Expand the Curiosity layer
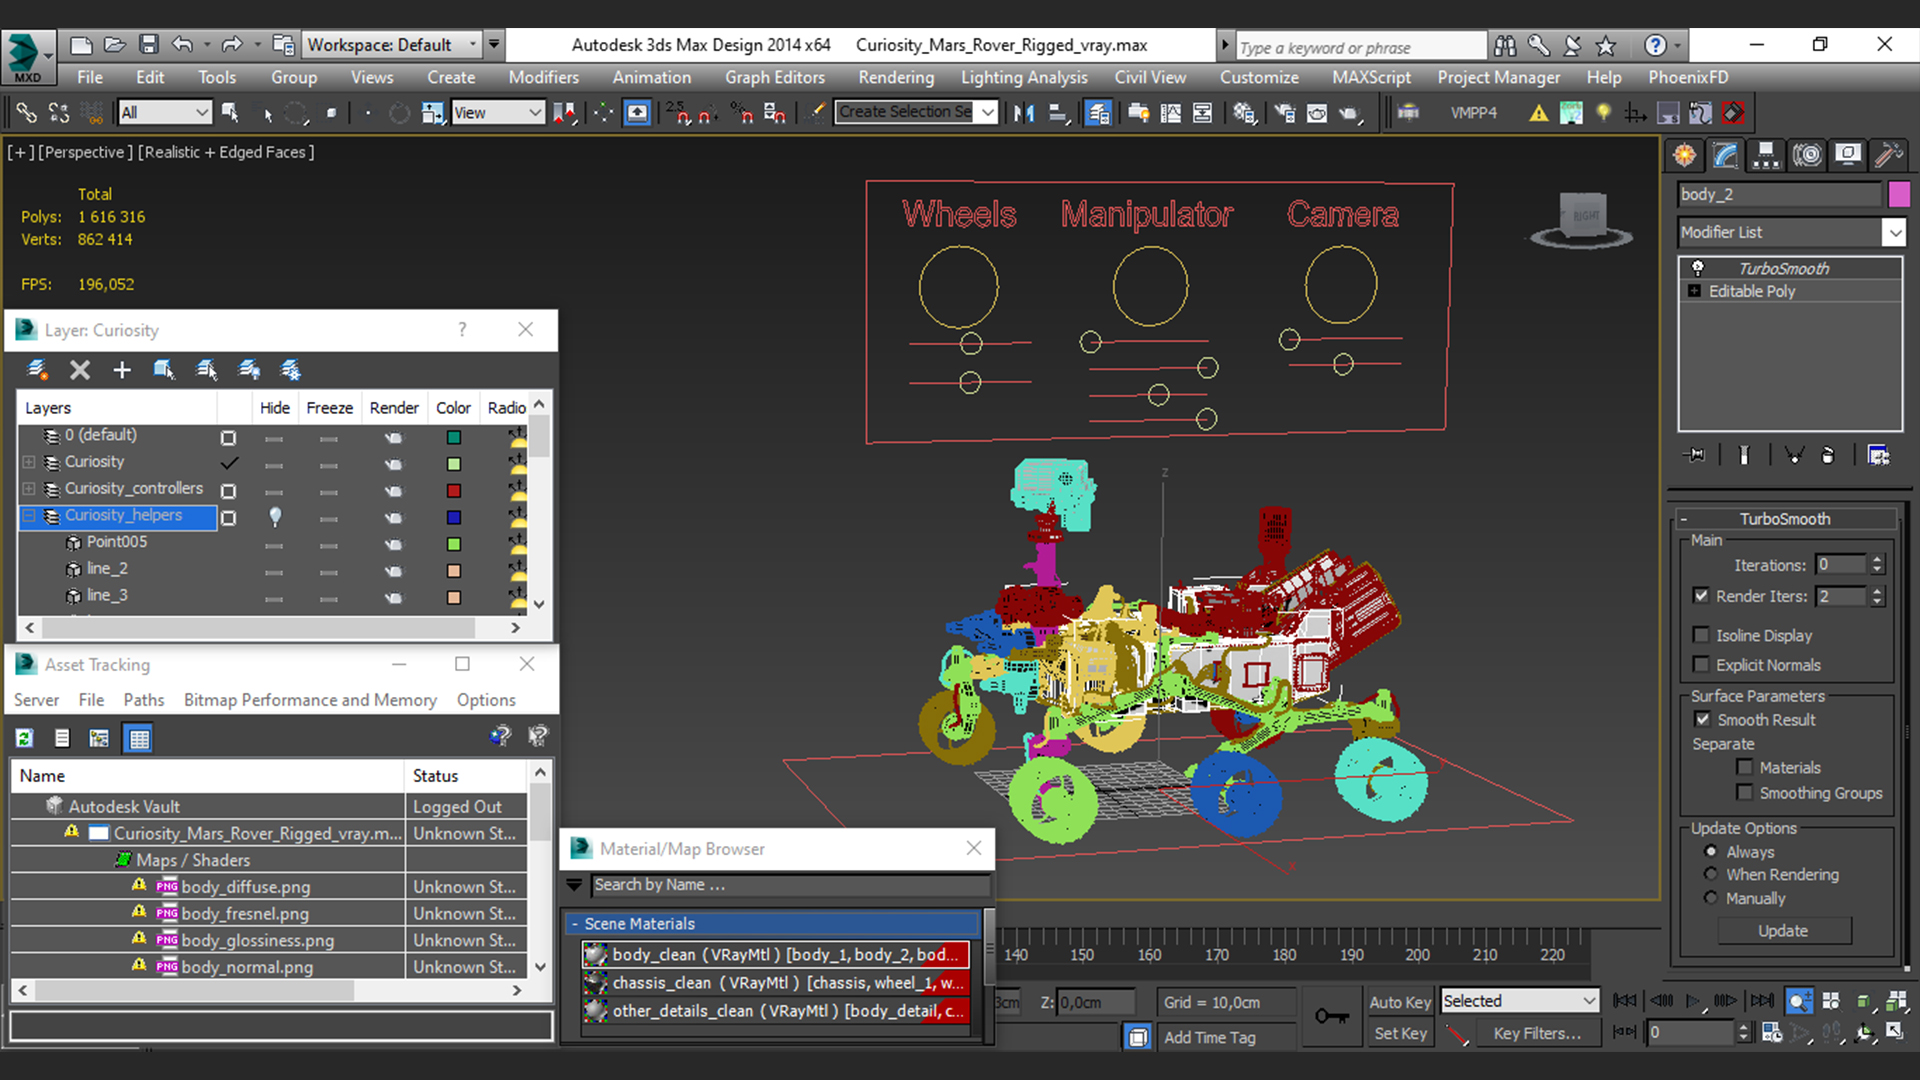 (29, 462)
